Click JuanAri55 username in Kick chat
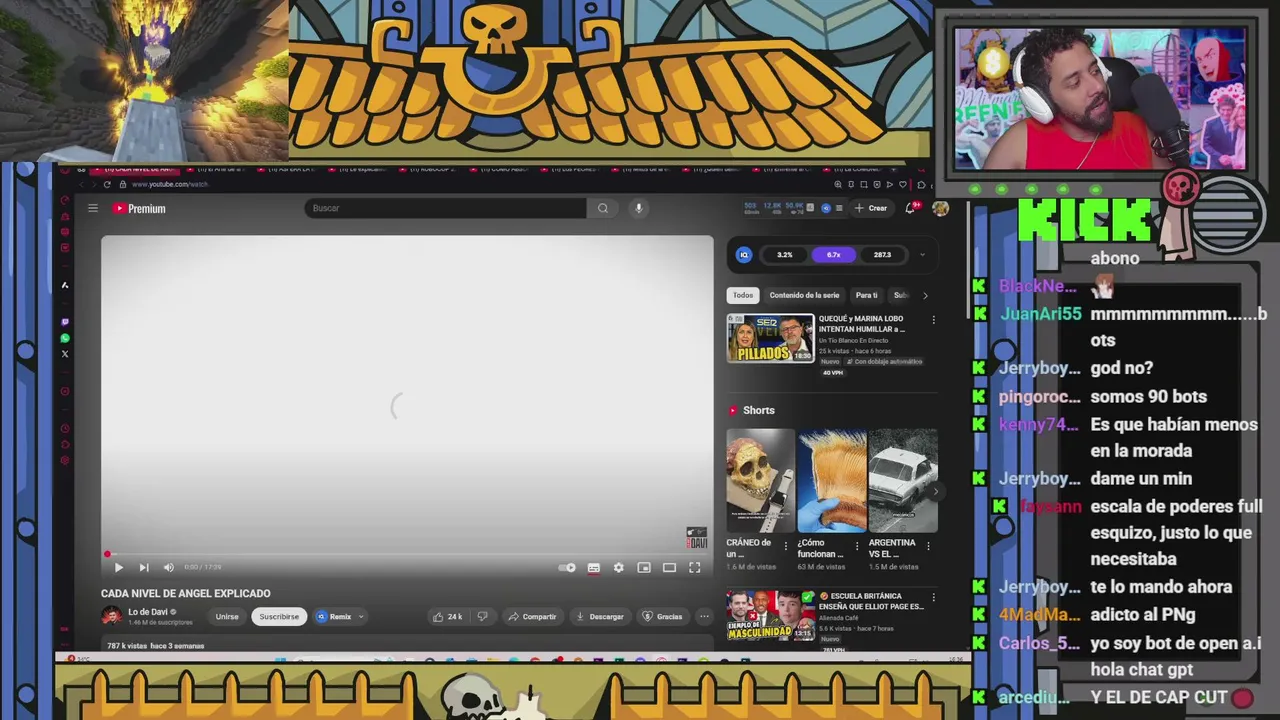The height and width of the screenshot is (720, 1280). click(x=1040, y=314)
